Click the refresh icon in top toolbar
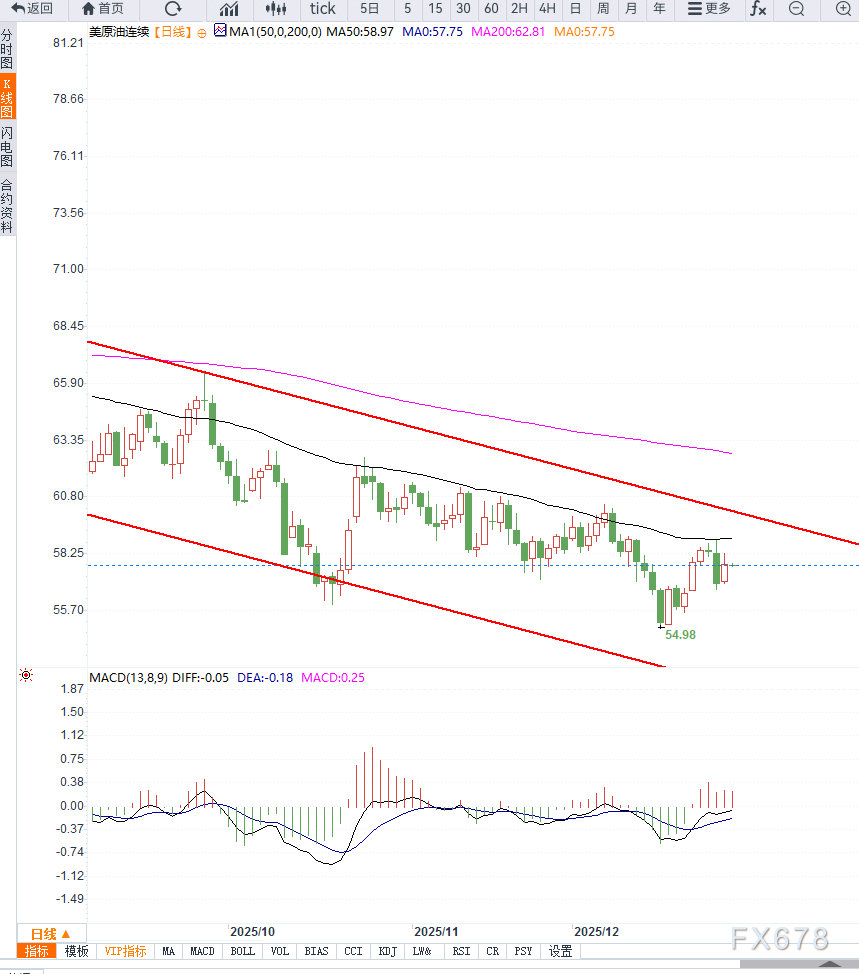The width and height of the screenshot is (859, 974). 173,9
